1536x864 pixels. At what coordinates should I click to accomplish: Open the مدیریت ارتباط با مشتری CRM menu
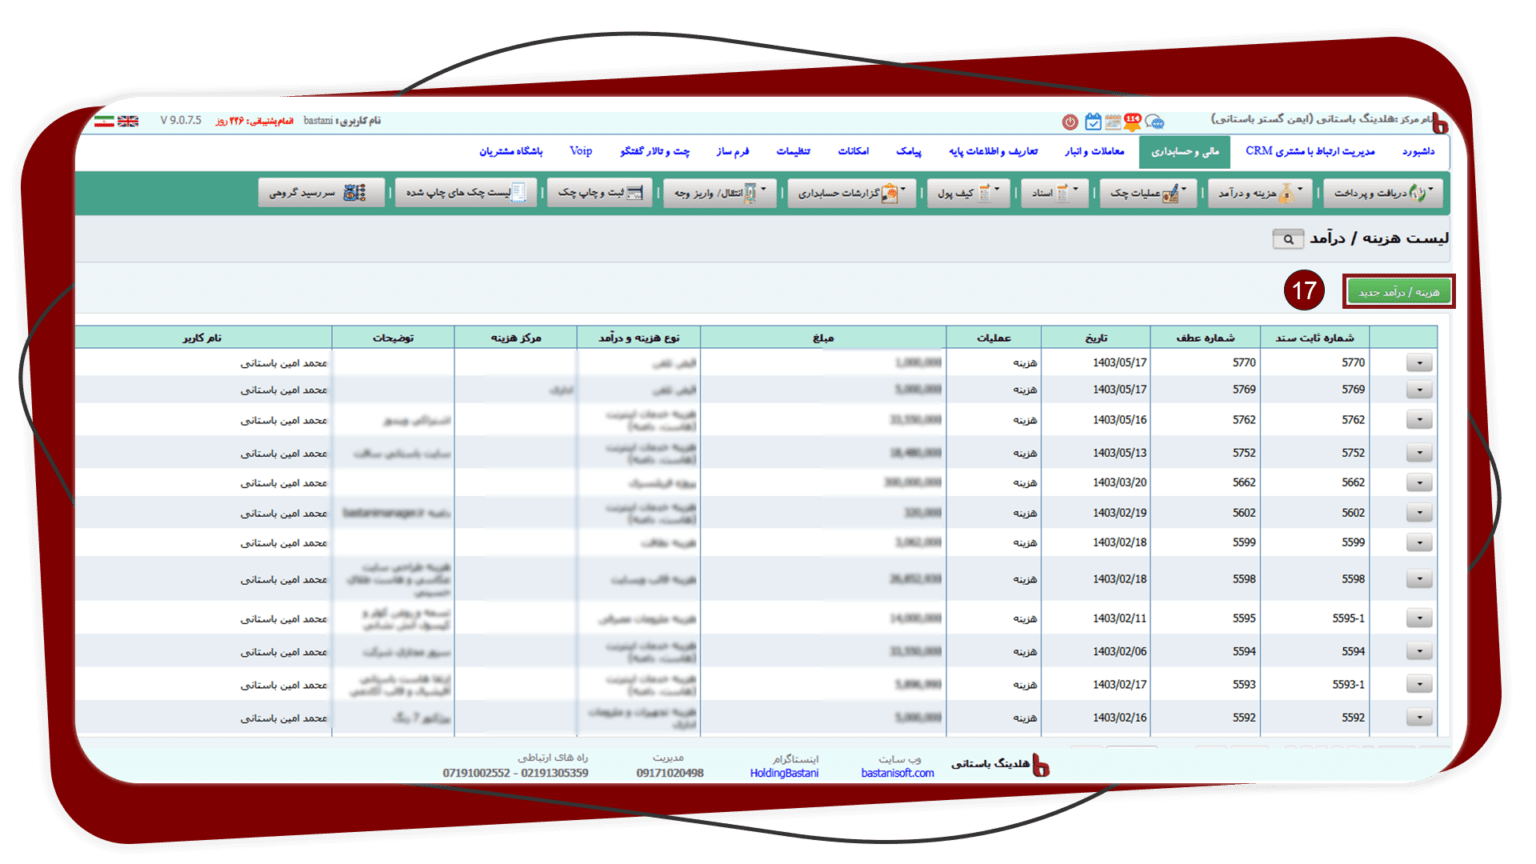pyautogui.click(x=1310, y=151)
